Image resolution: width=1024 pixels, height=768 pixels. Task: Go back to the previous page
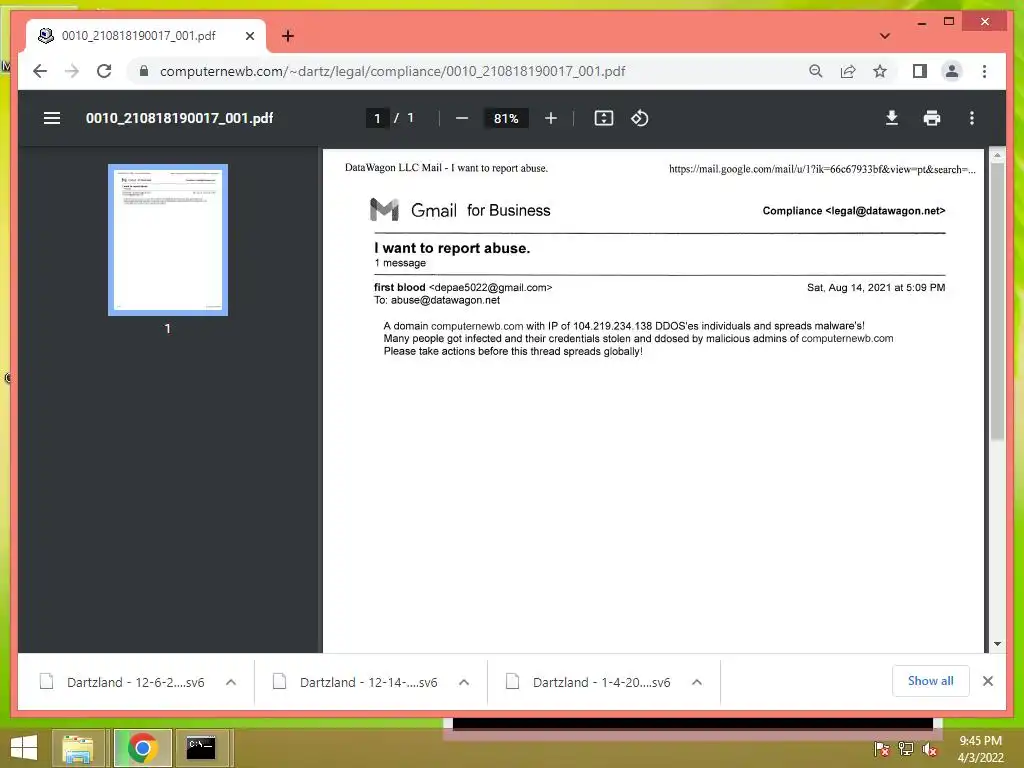(x=40, y=71)
